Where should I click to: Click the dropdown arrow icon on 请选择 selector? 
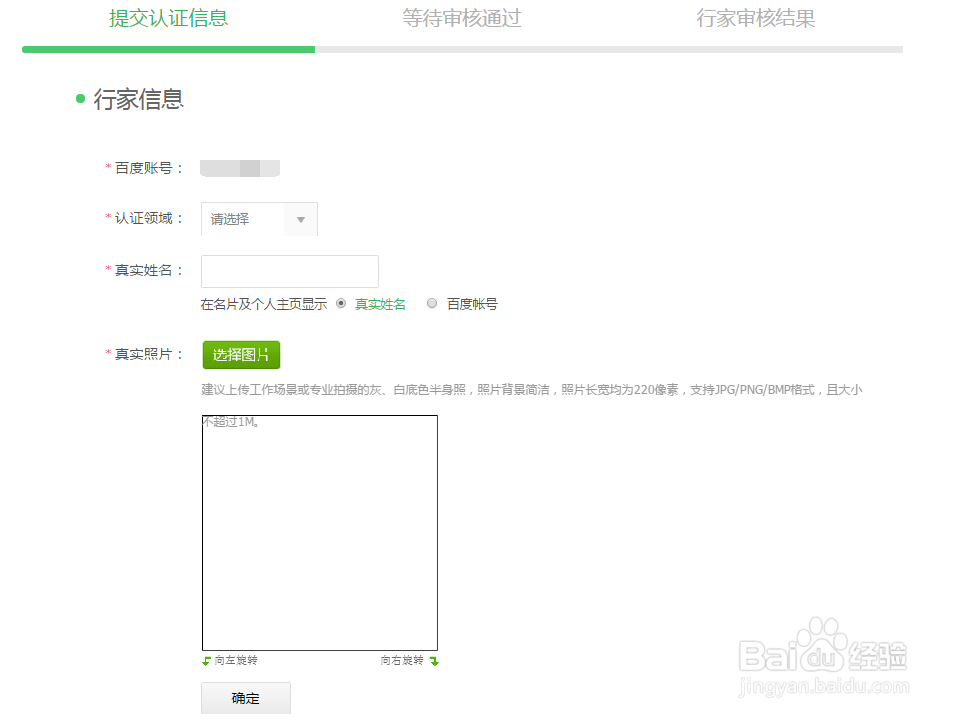pos(301,219)
